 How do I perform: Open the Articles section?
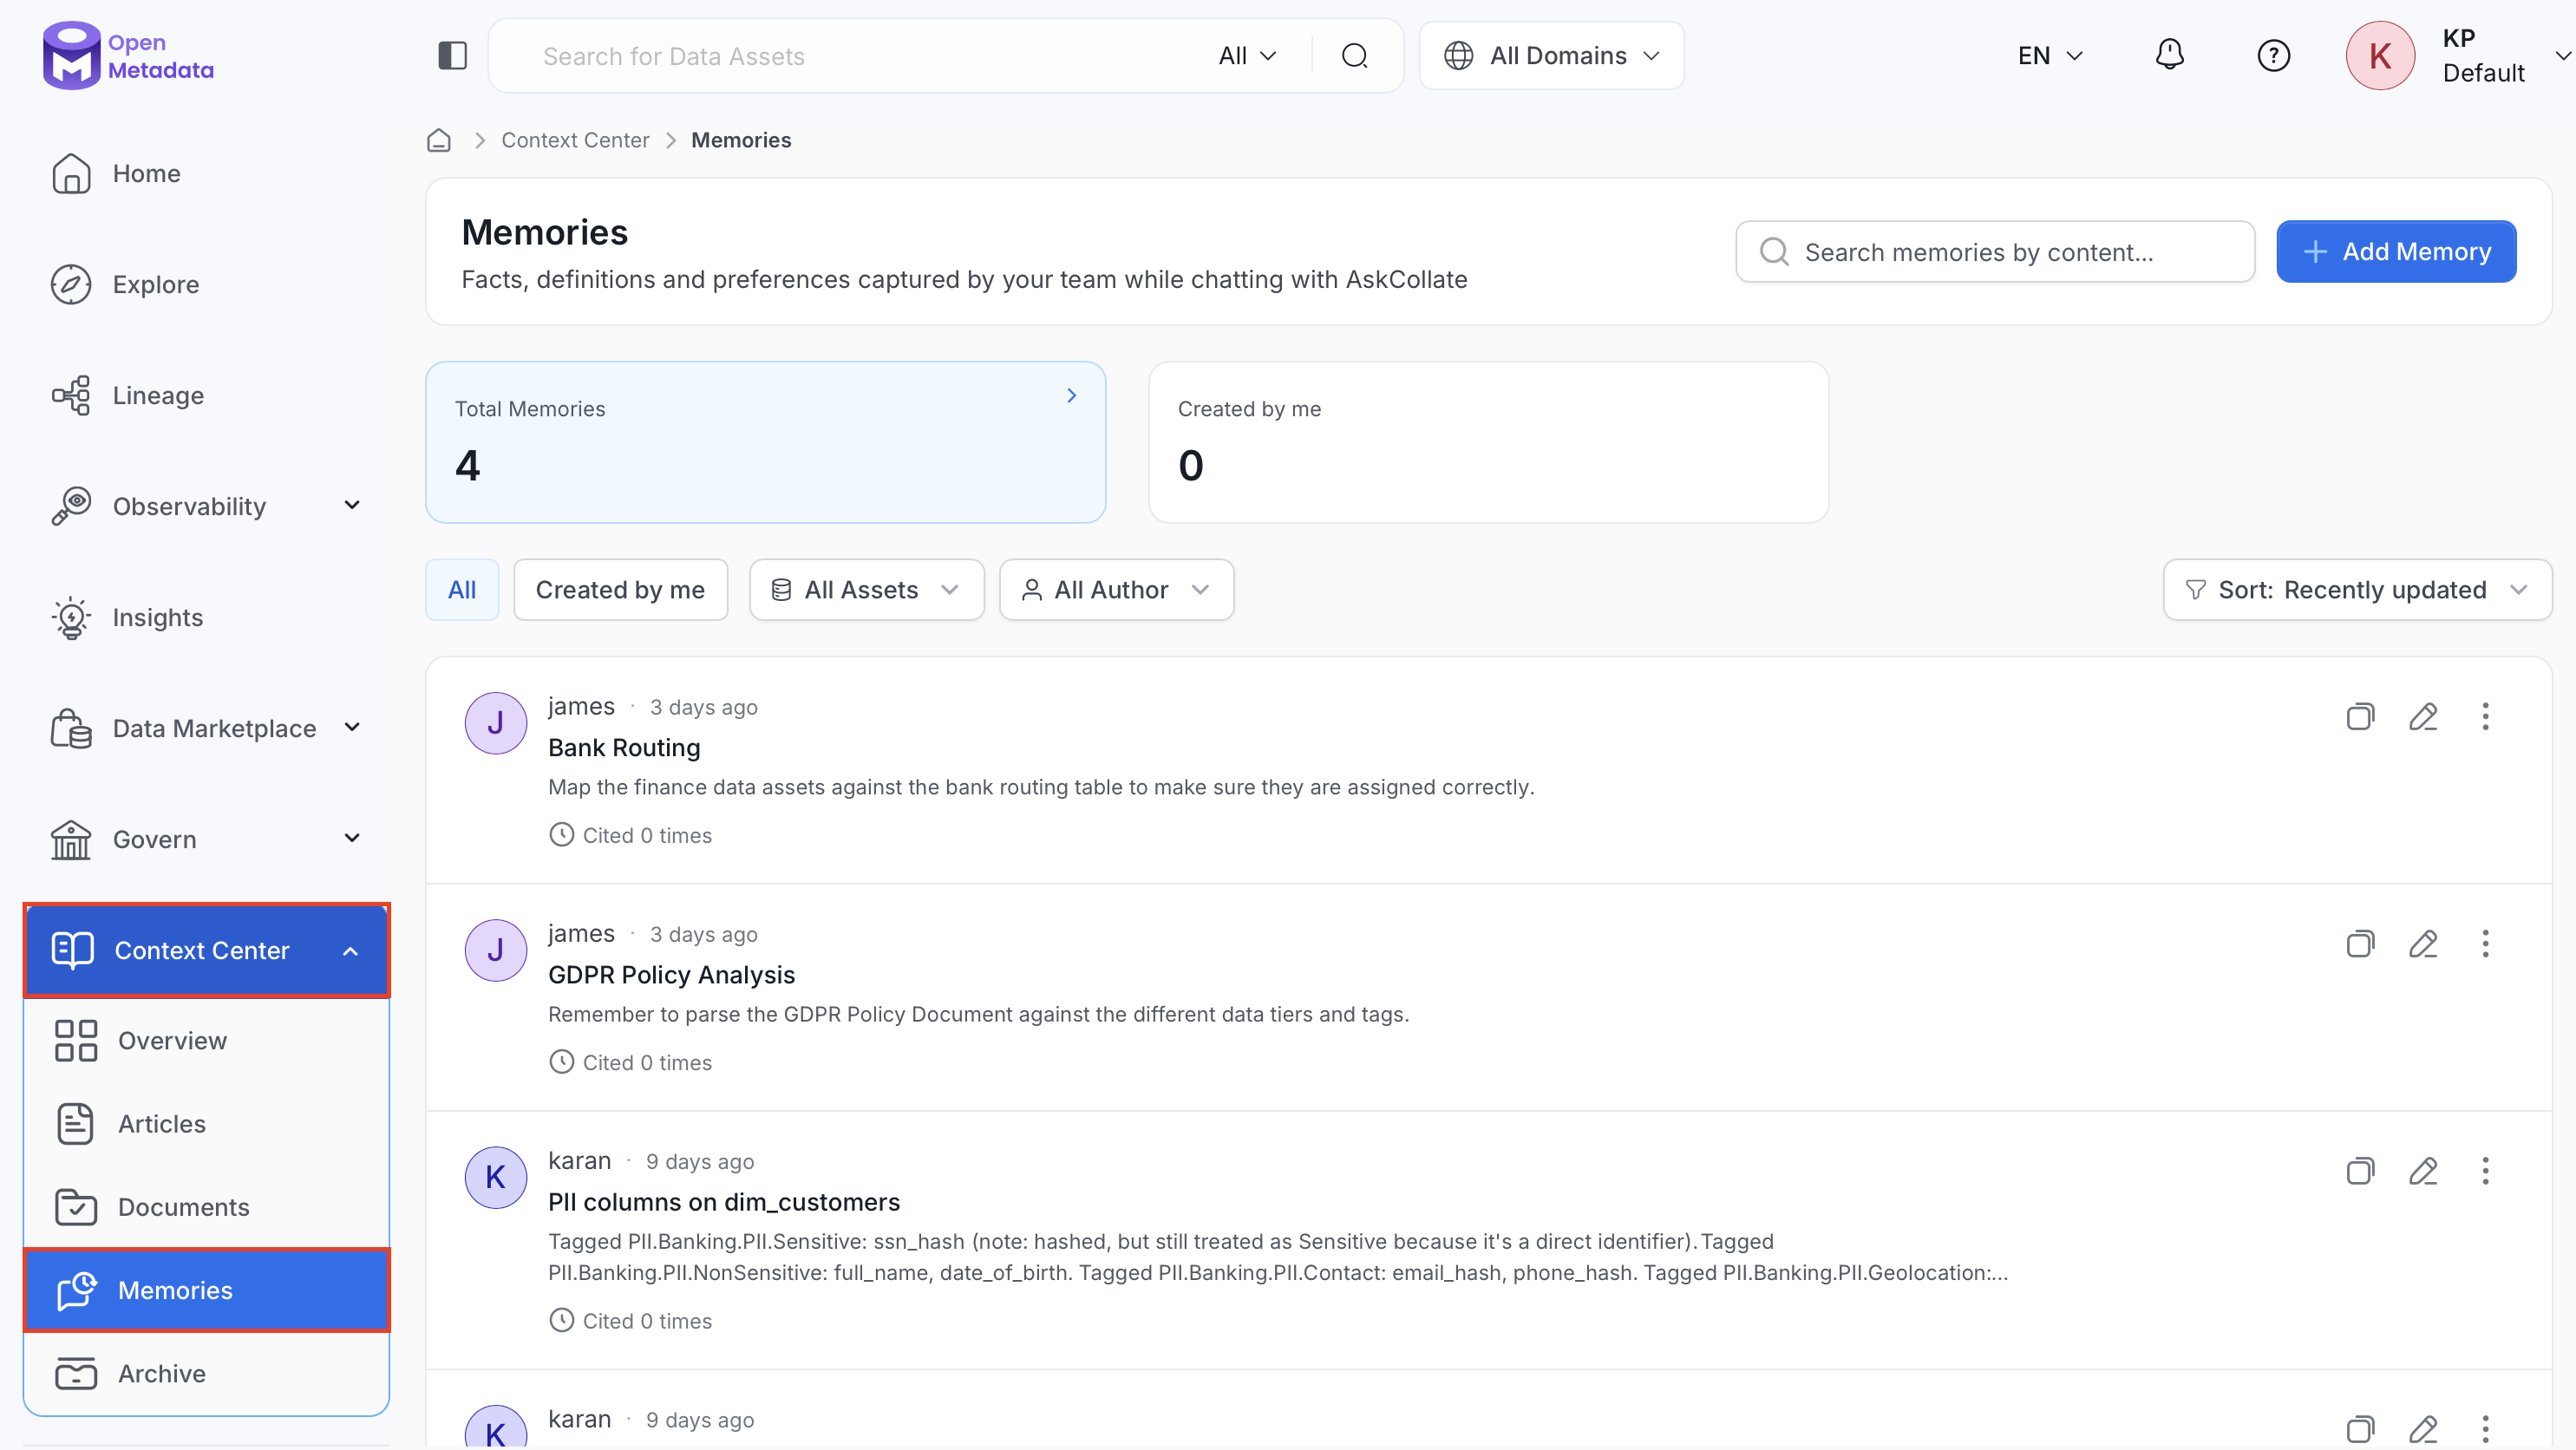205,1124
